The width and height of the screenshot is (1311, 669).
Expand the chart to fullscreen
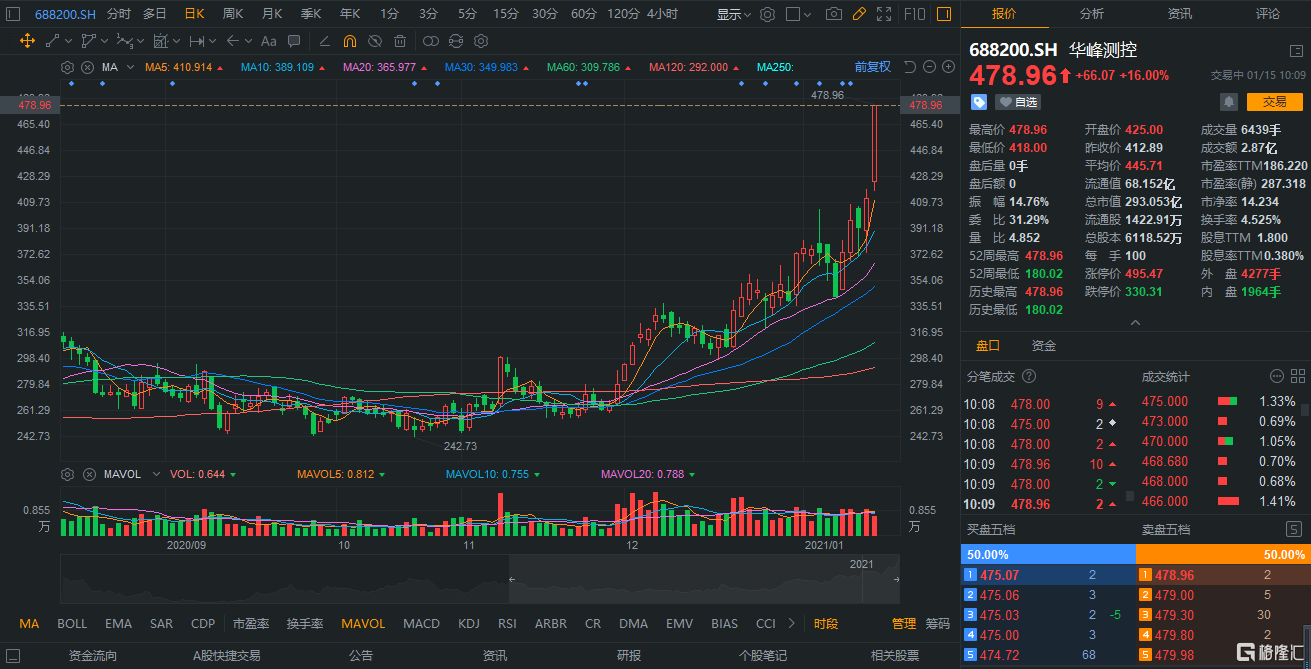point(883,14)
